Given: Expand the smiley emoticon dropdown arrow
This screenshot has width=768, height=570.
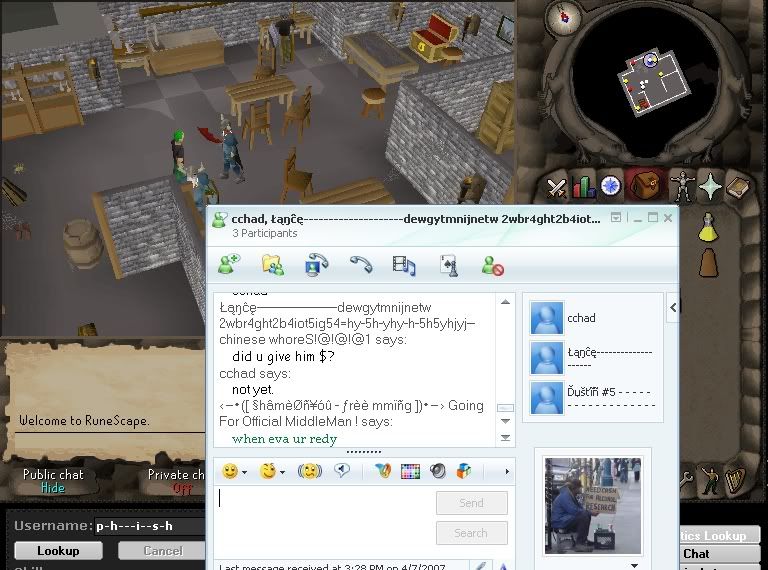Looking at the screenshot, I should (244, 473).
